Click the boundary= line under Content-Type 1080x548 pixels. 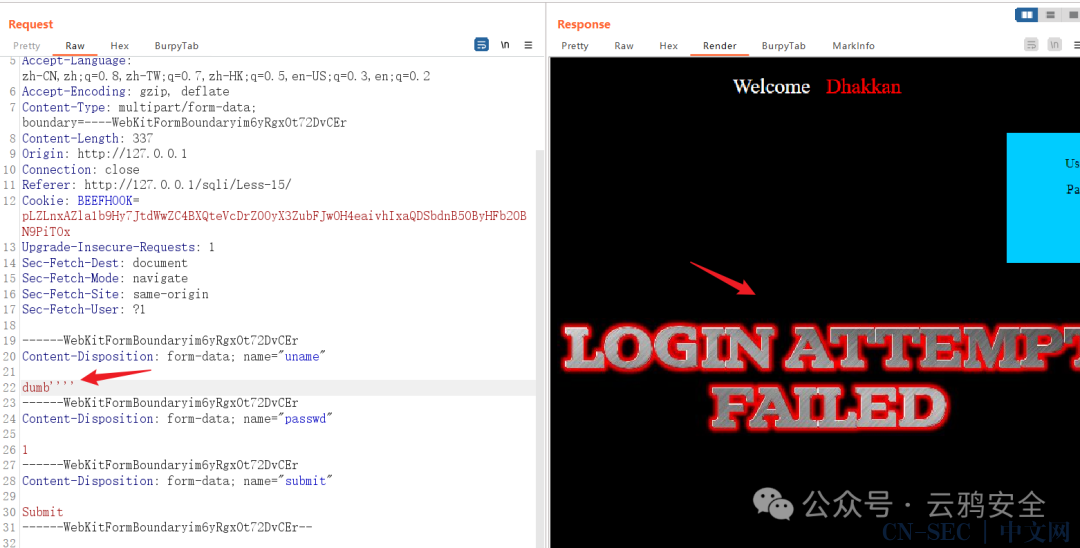184,123
